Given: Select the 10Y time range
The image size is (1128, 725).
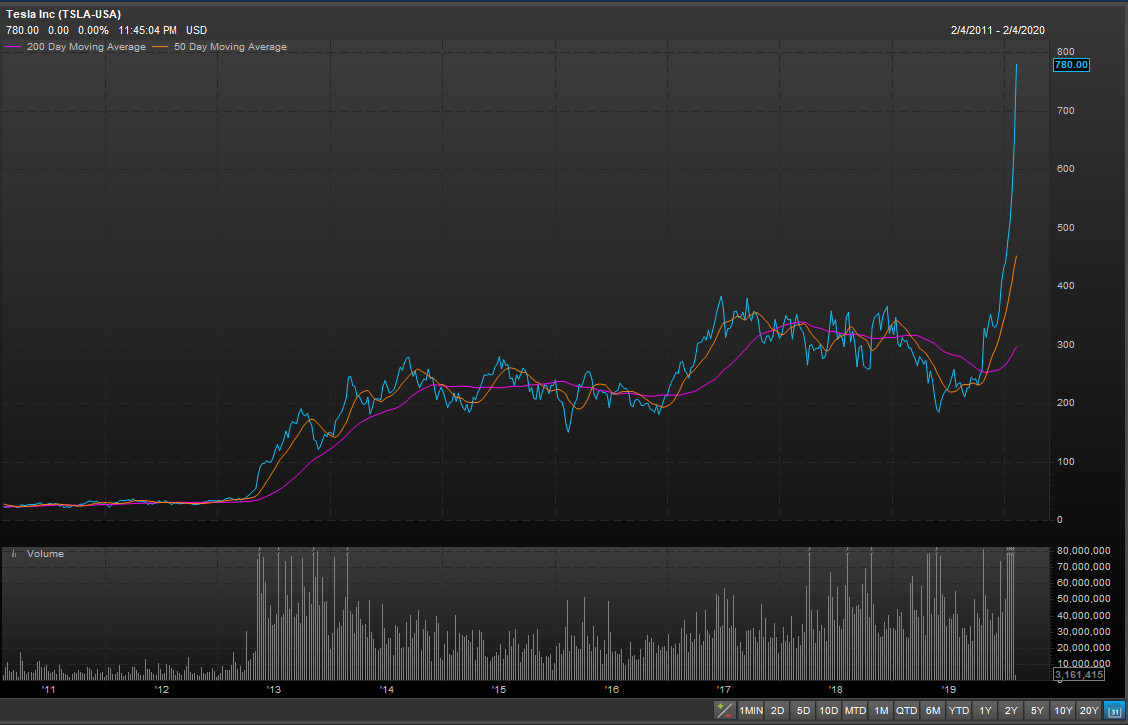Looking at the screenshot, I should pos(1063,711).
